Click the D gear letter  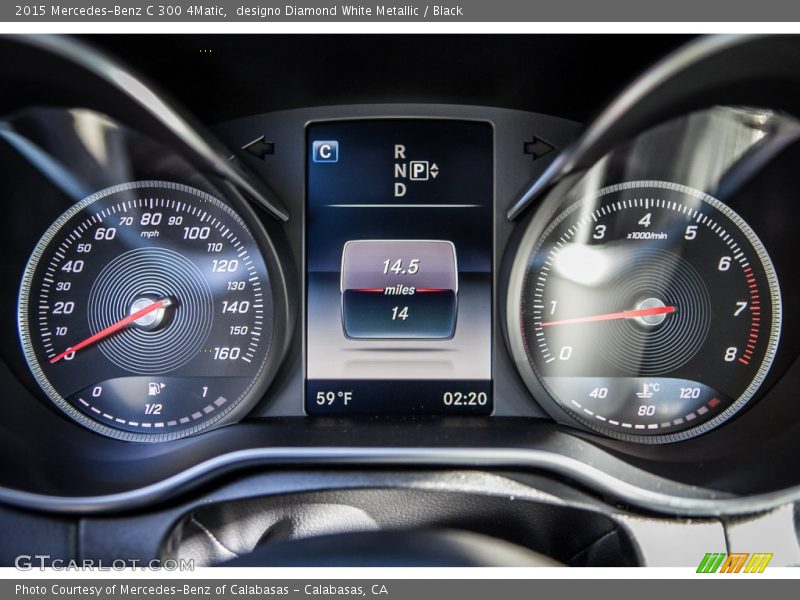click(400, 190)
